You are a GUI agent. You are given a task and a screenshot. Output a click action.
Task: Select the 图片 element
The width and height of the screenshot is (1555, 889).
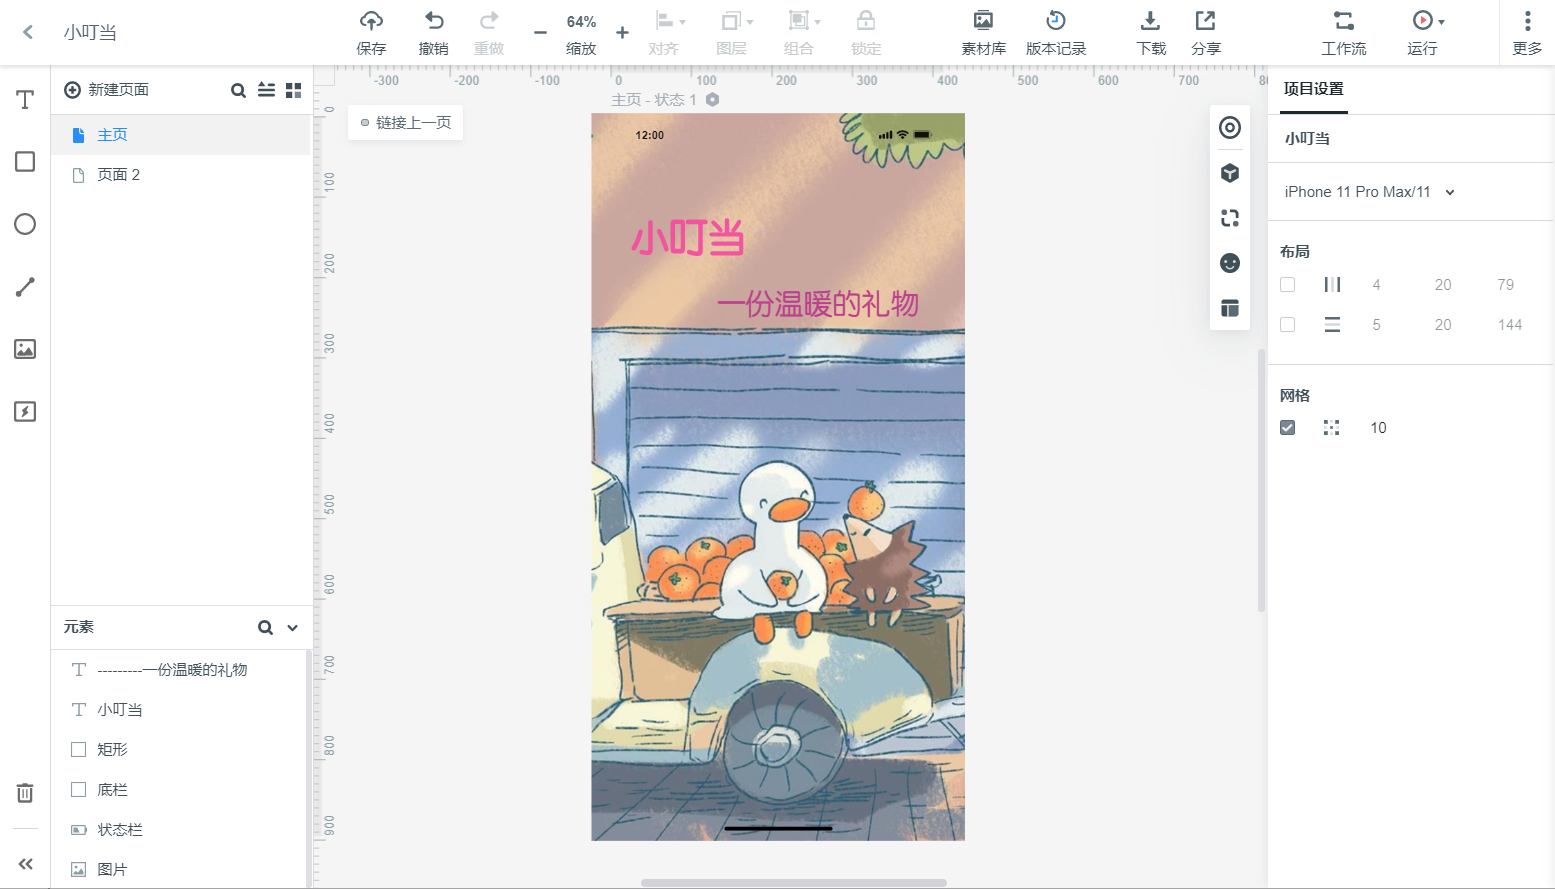179,870
